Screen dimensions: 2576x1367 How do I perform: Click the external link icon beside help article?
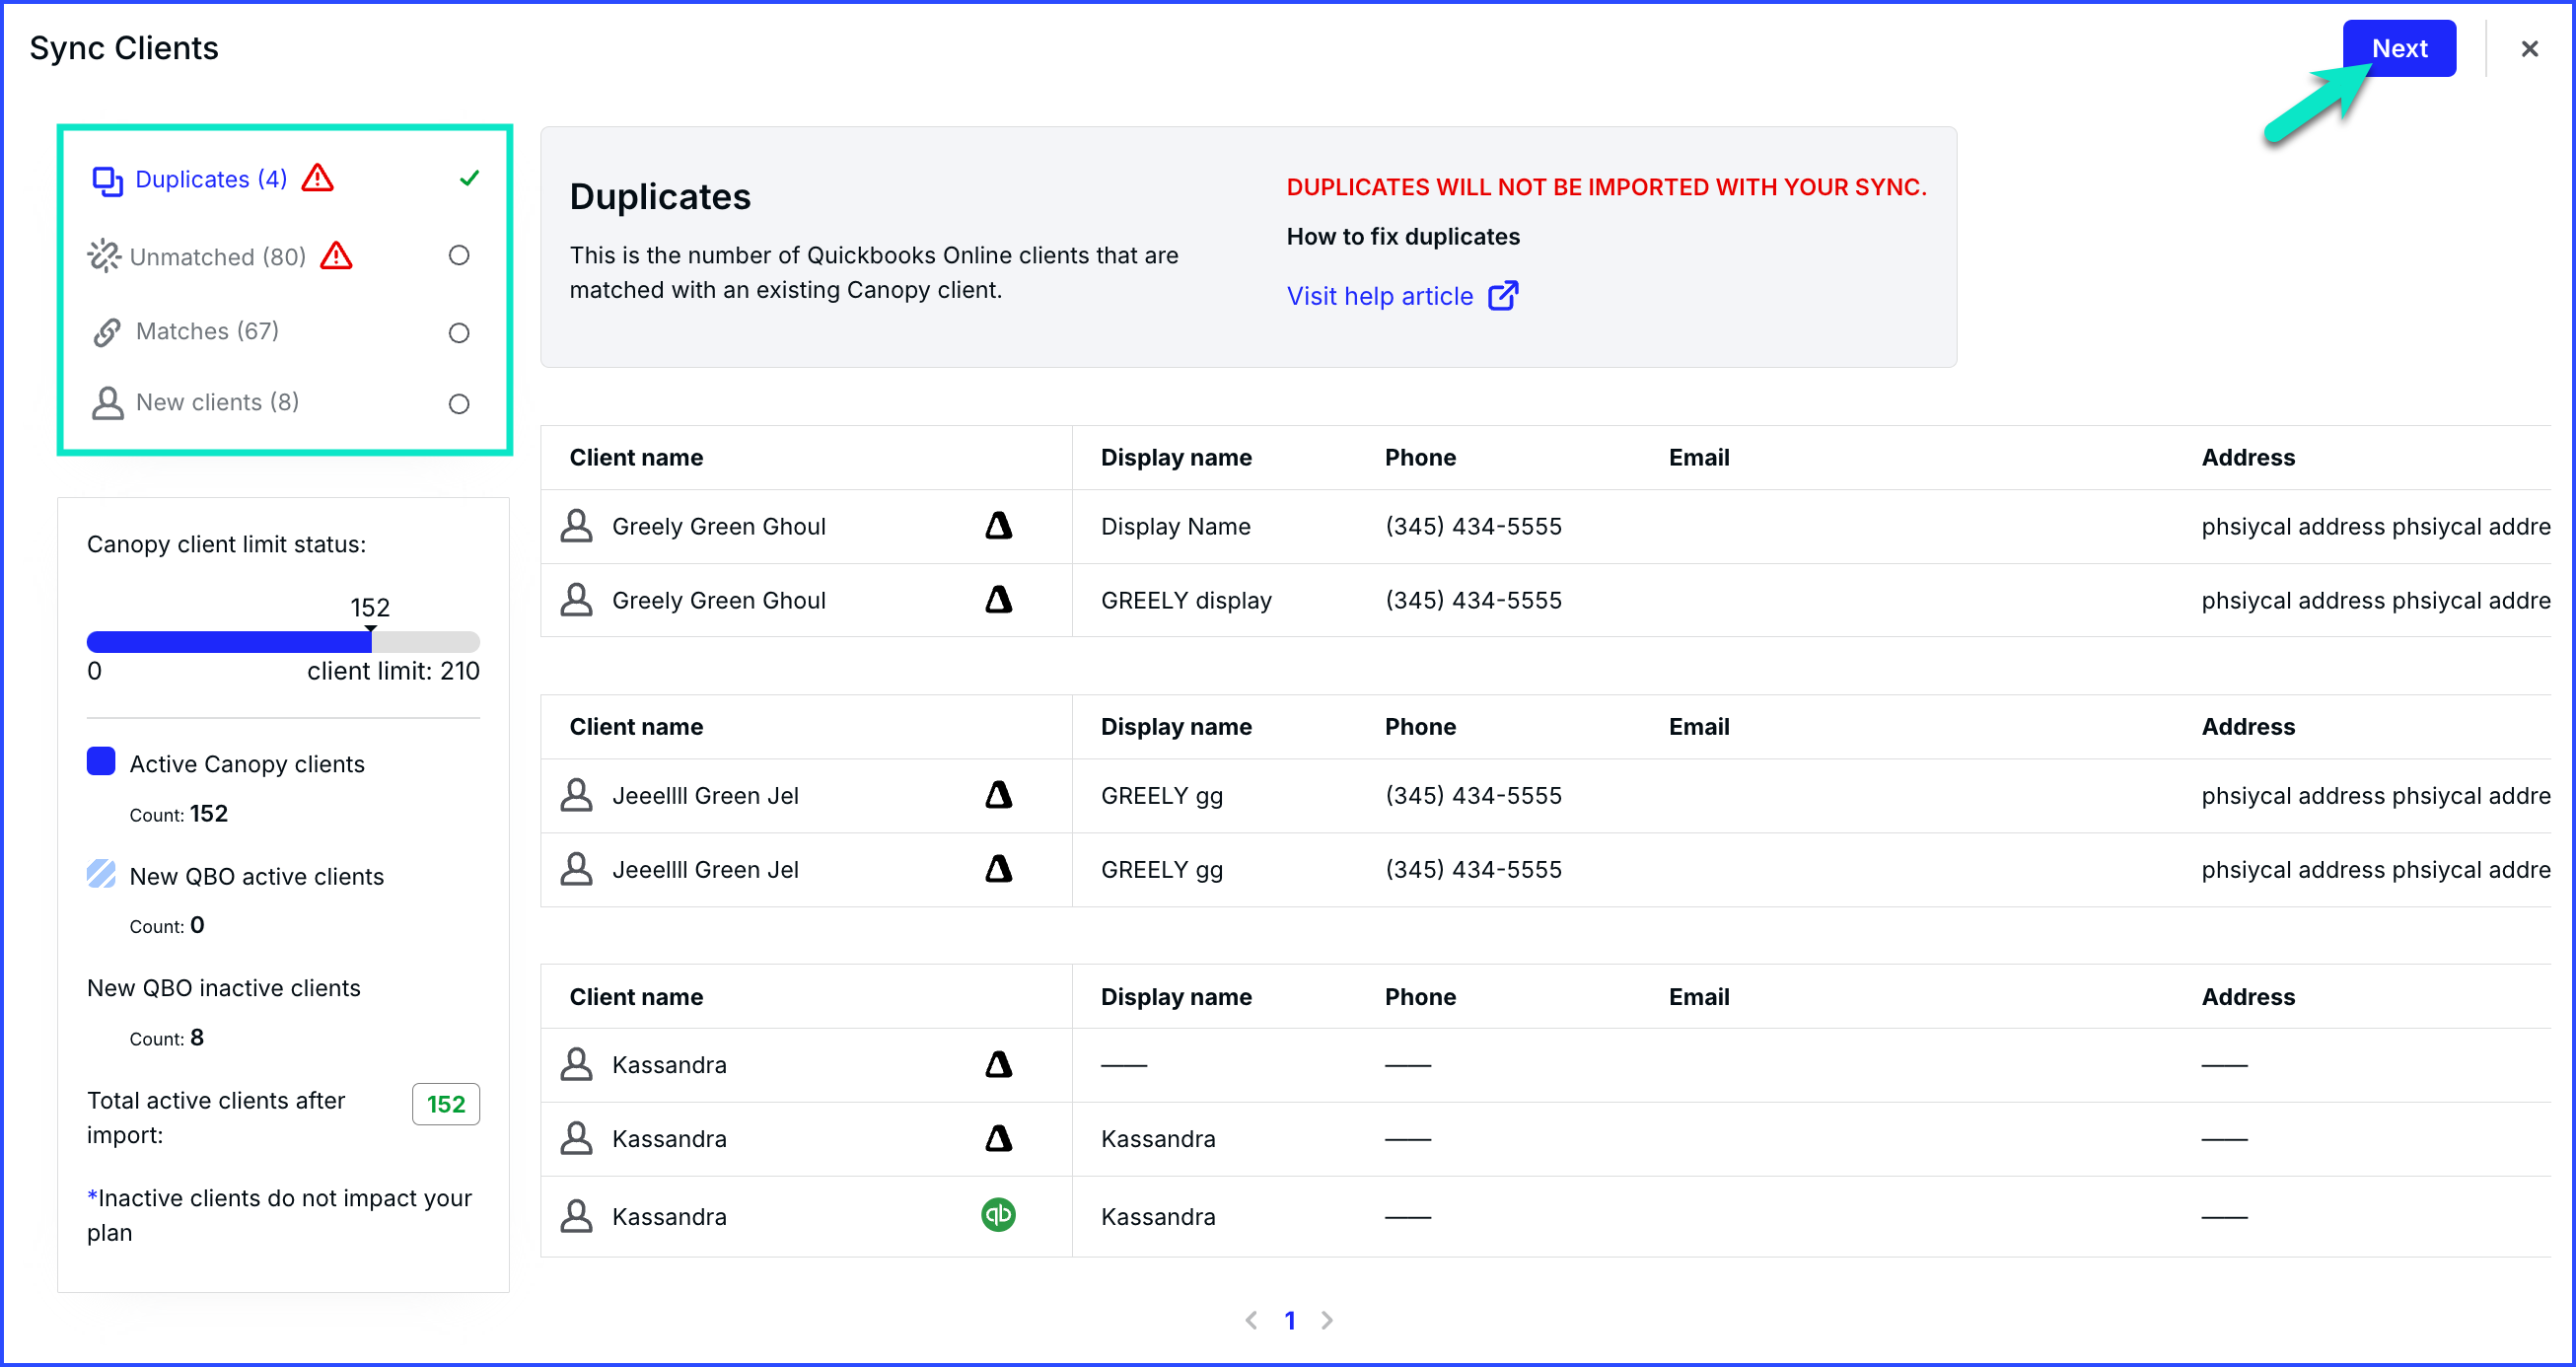(1503, 296)
